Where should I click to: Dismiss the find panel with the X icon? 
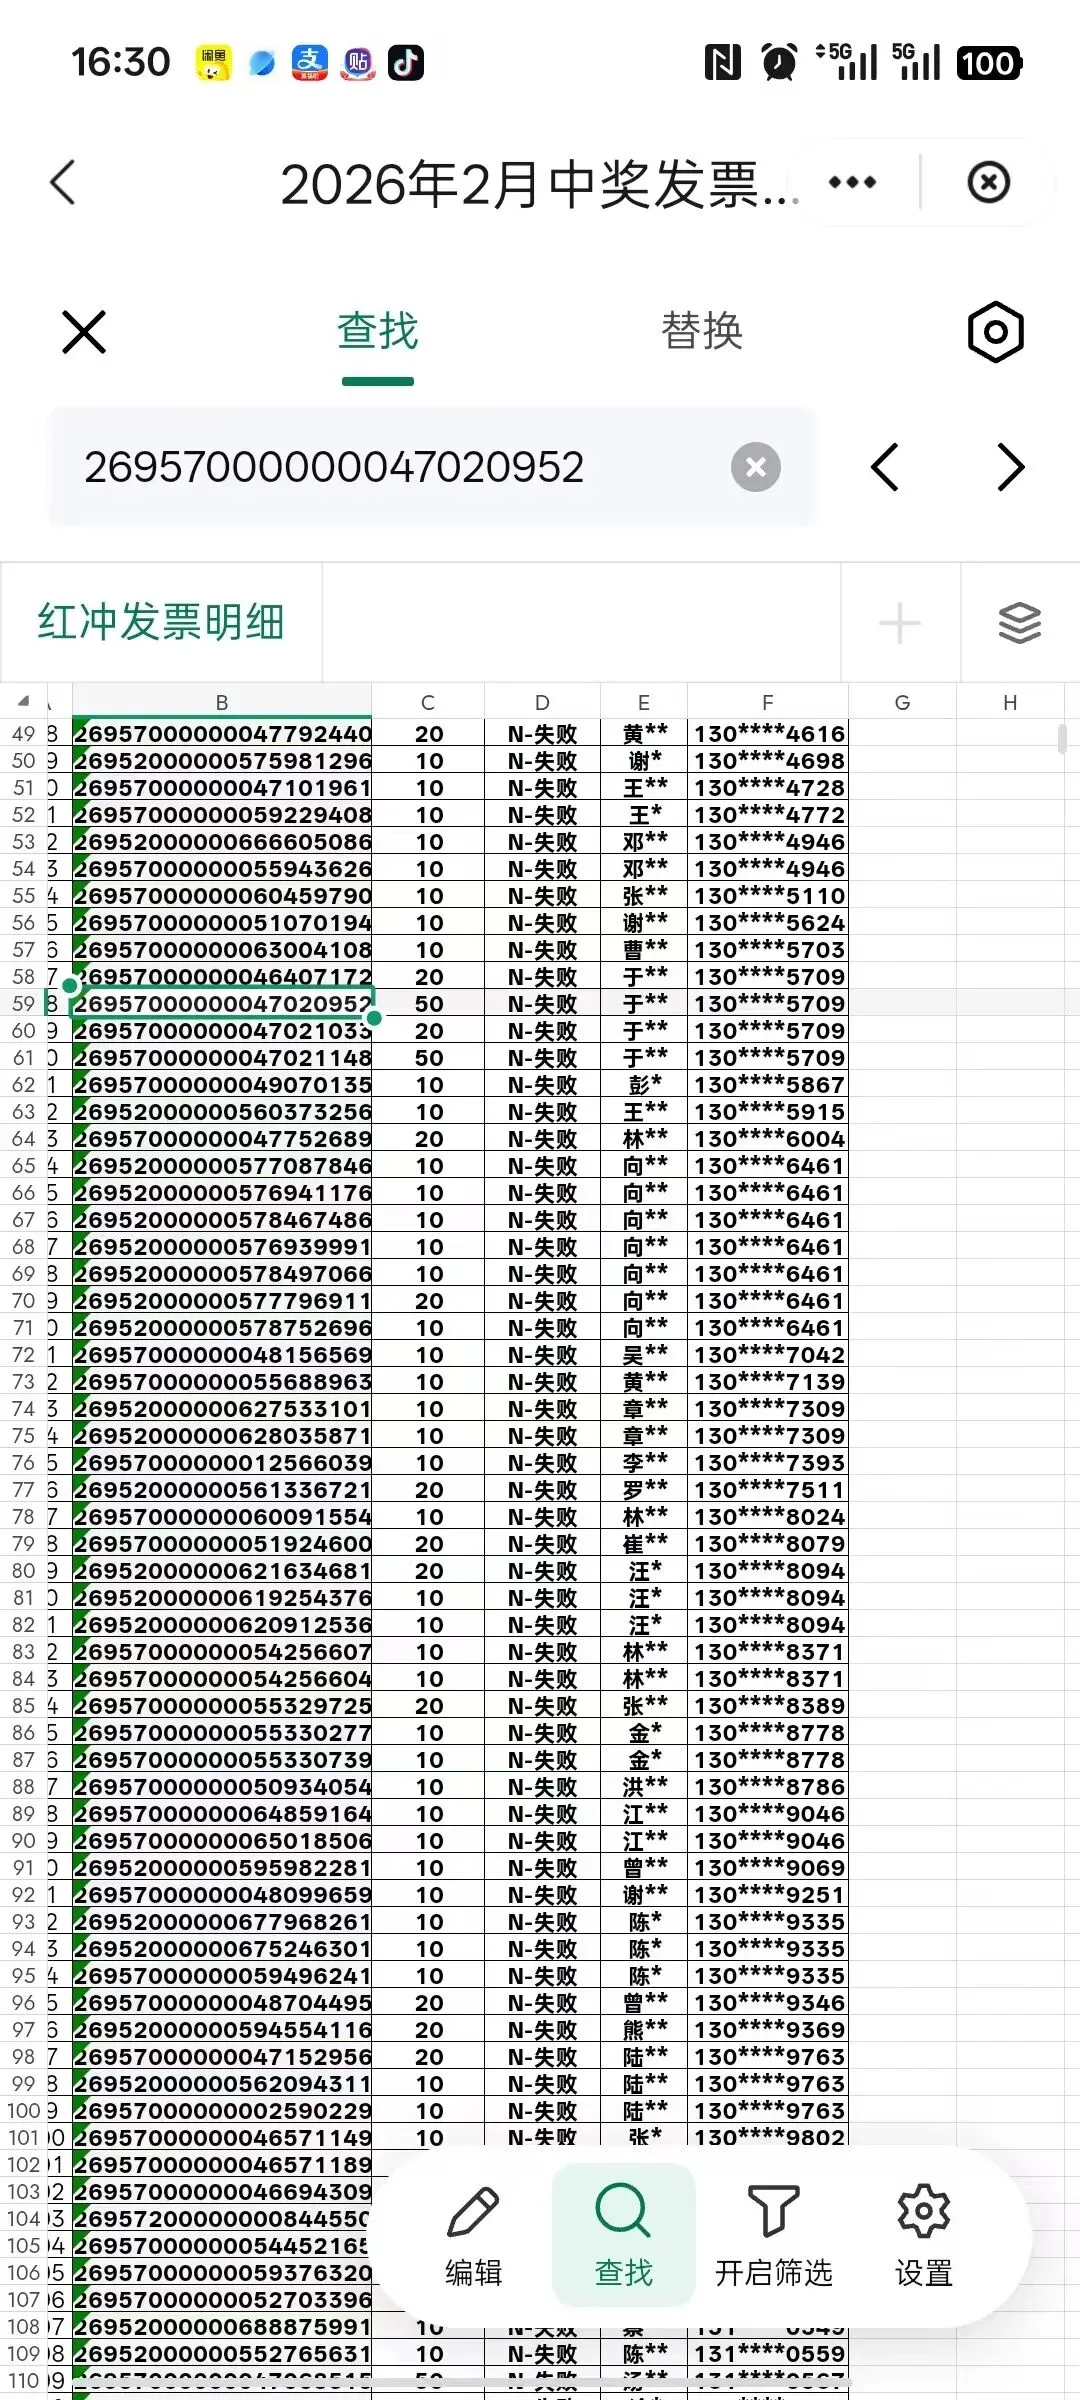pyautogui.click(x=84, y=332)
